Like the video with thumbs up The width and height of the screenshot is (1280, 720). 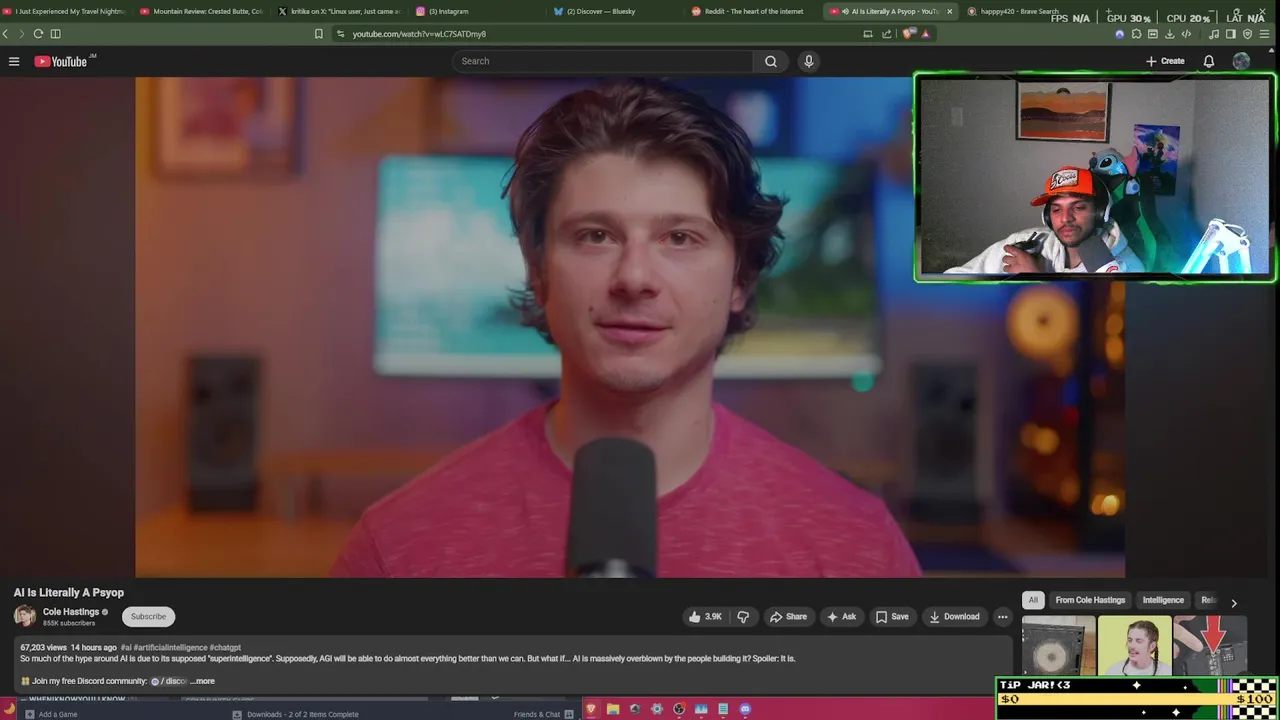click(x=705, y=617)
